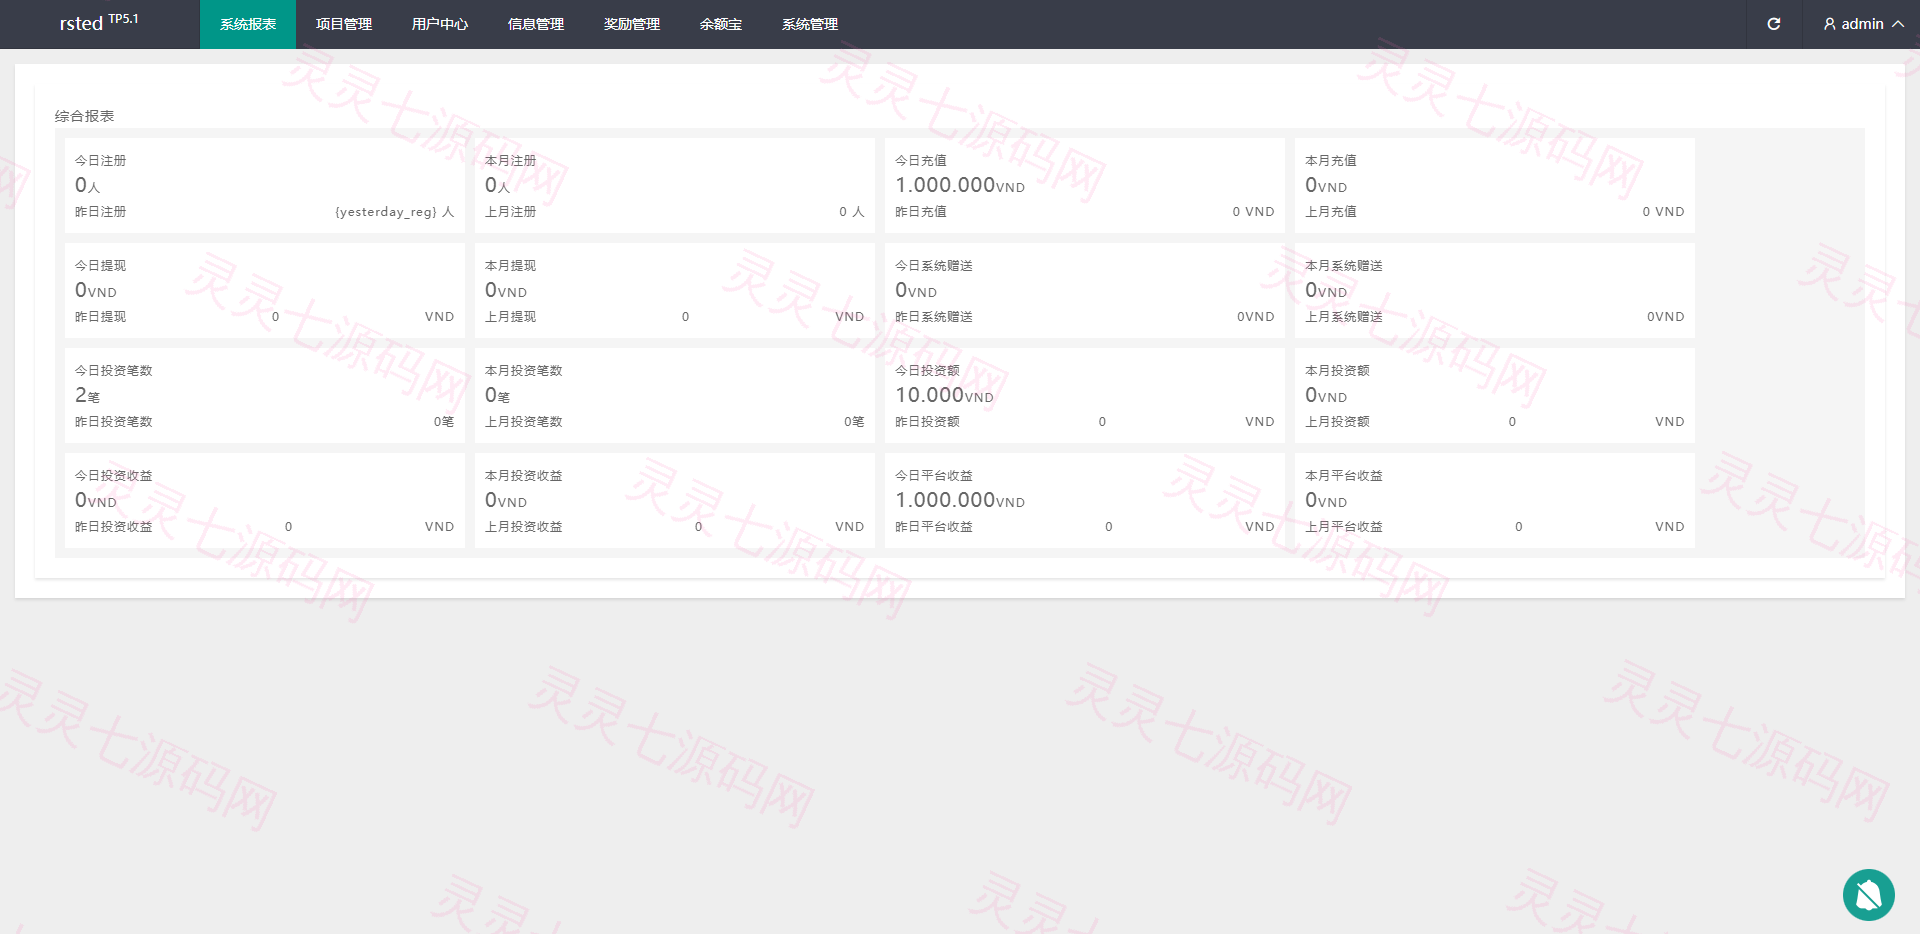Open the 项目管理 menu
The height and width of the screenshot is (934, 1920).
(344, 24)
